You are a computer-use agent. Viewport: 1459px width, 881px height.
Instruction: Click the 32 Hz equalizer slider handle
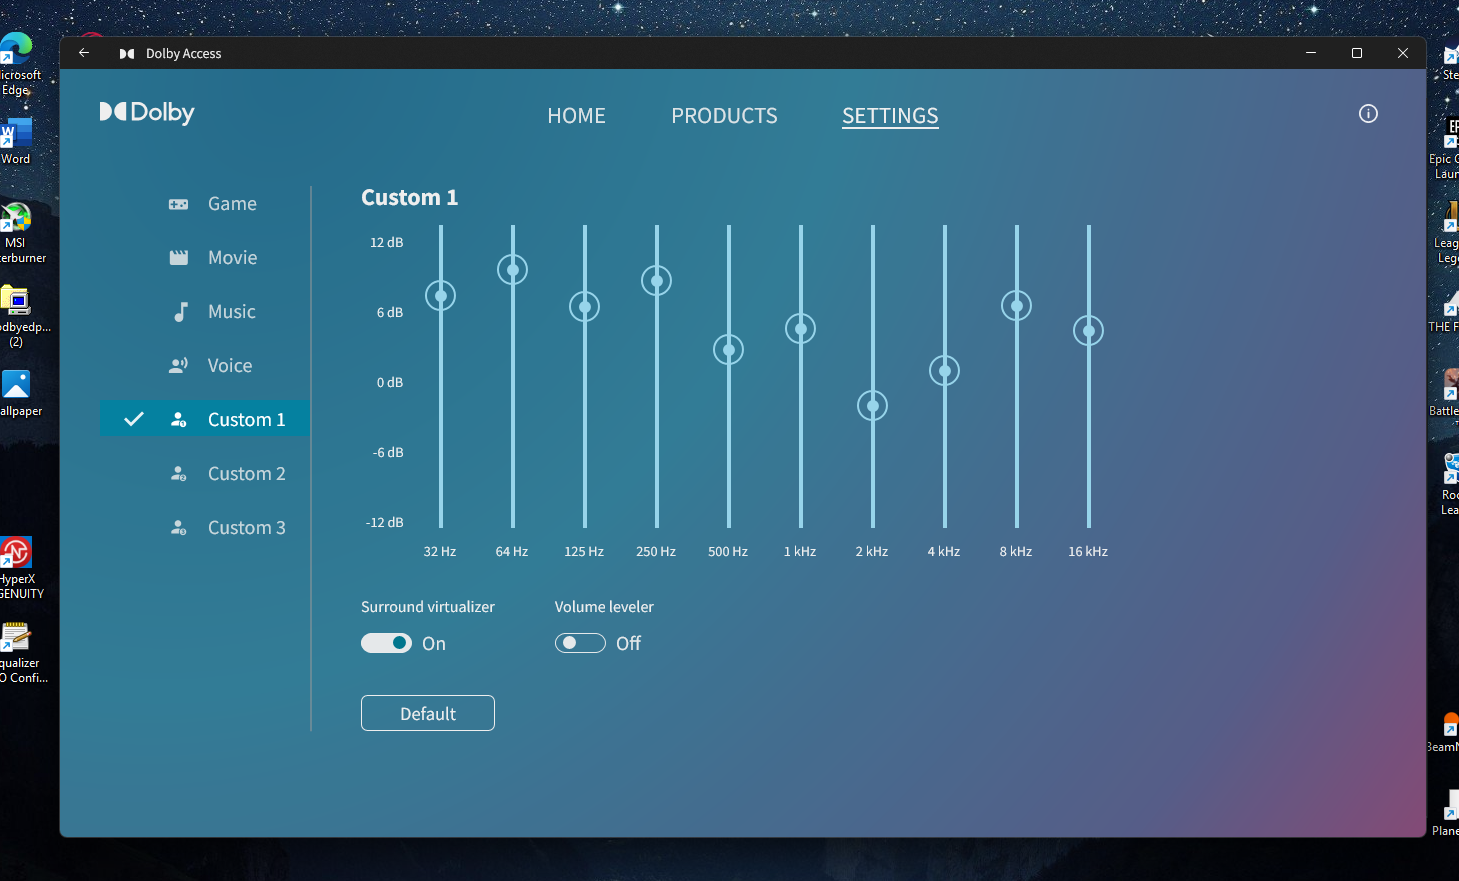pos(441,295)
